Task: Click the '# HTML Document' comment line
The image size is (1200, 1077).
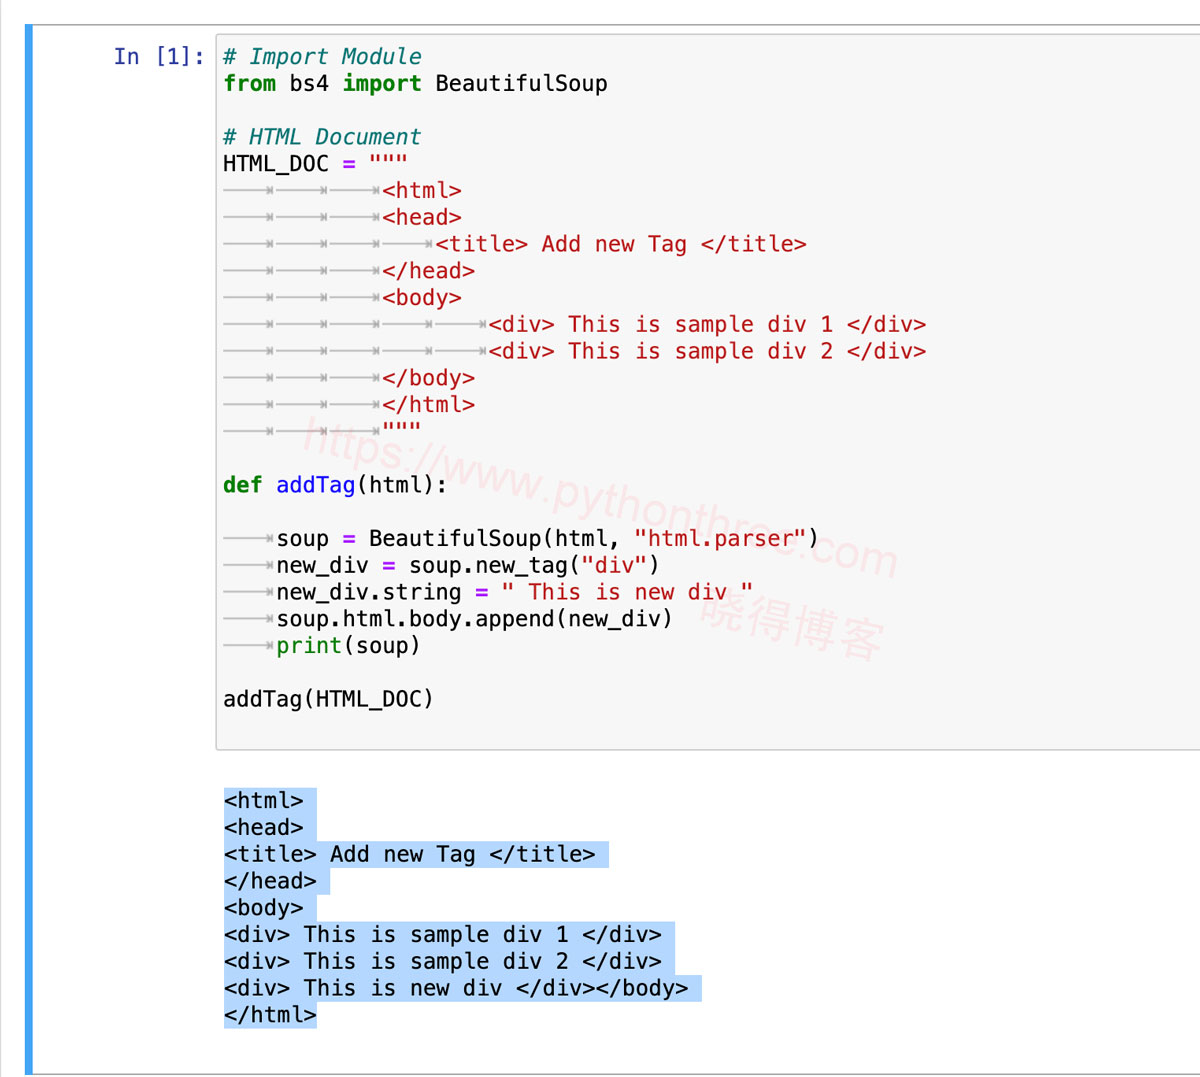Action: (x=322, y=137)
